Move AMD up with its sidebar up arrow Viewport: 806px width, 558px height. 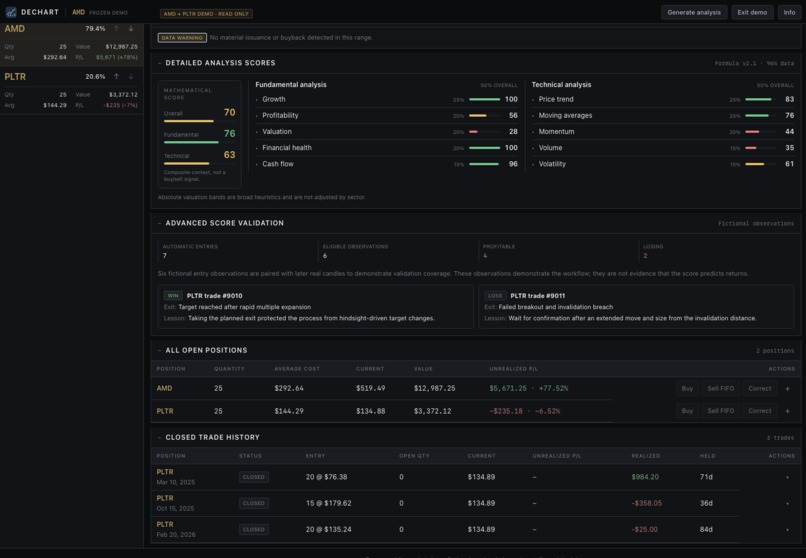click(117, 29)
